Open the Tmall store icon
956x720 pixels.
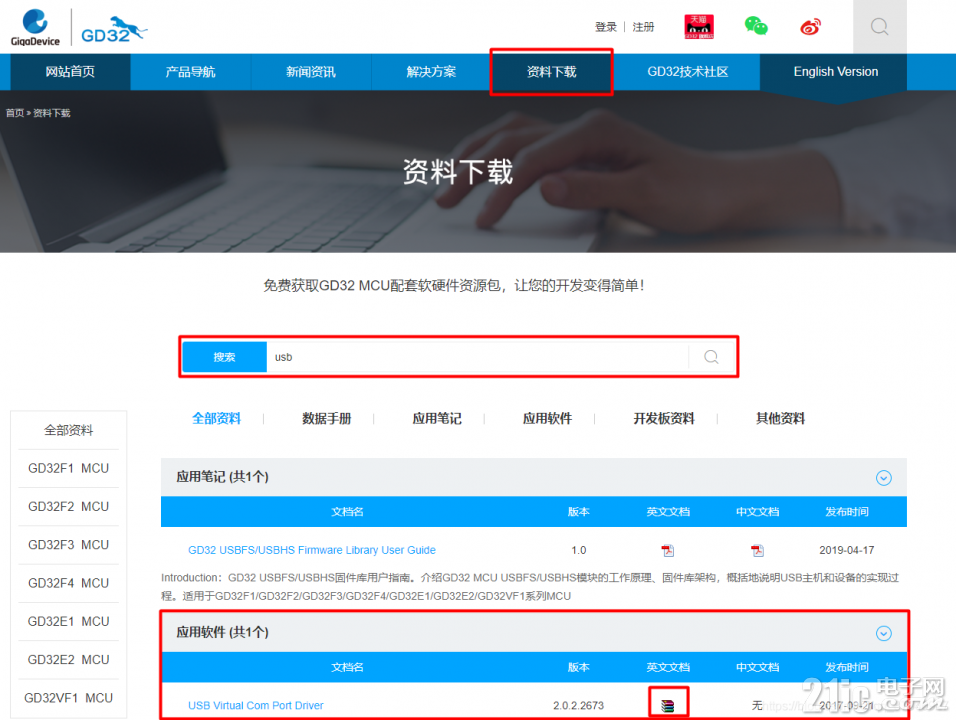[699, 27]
